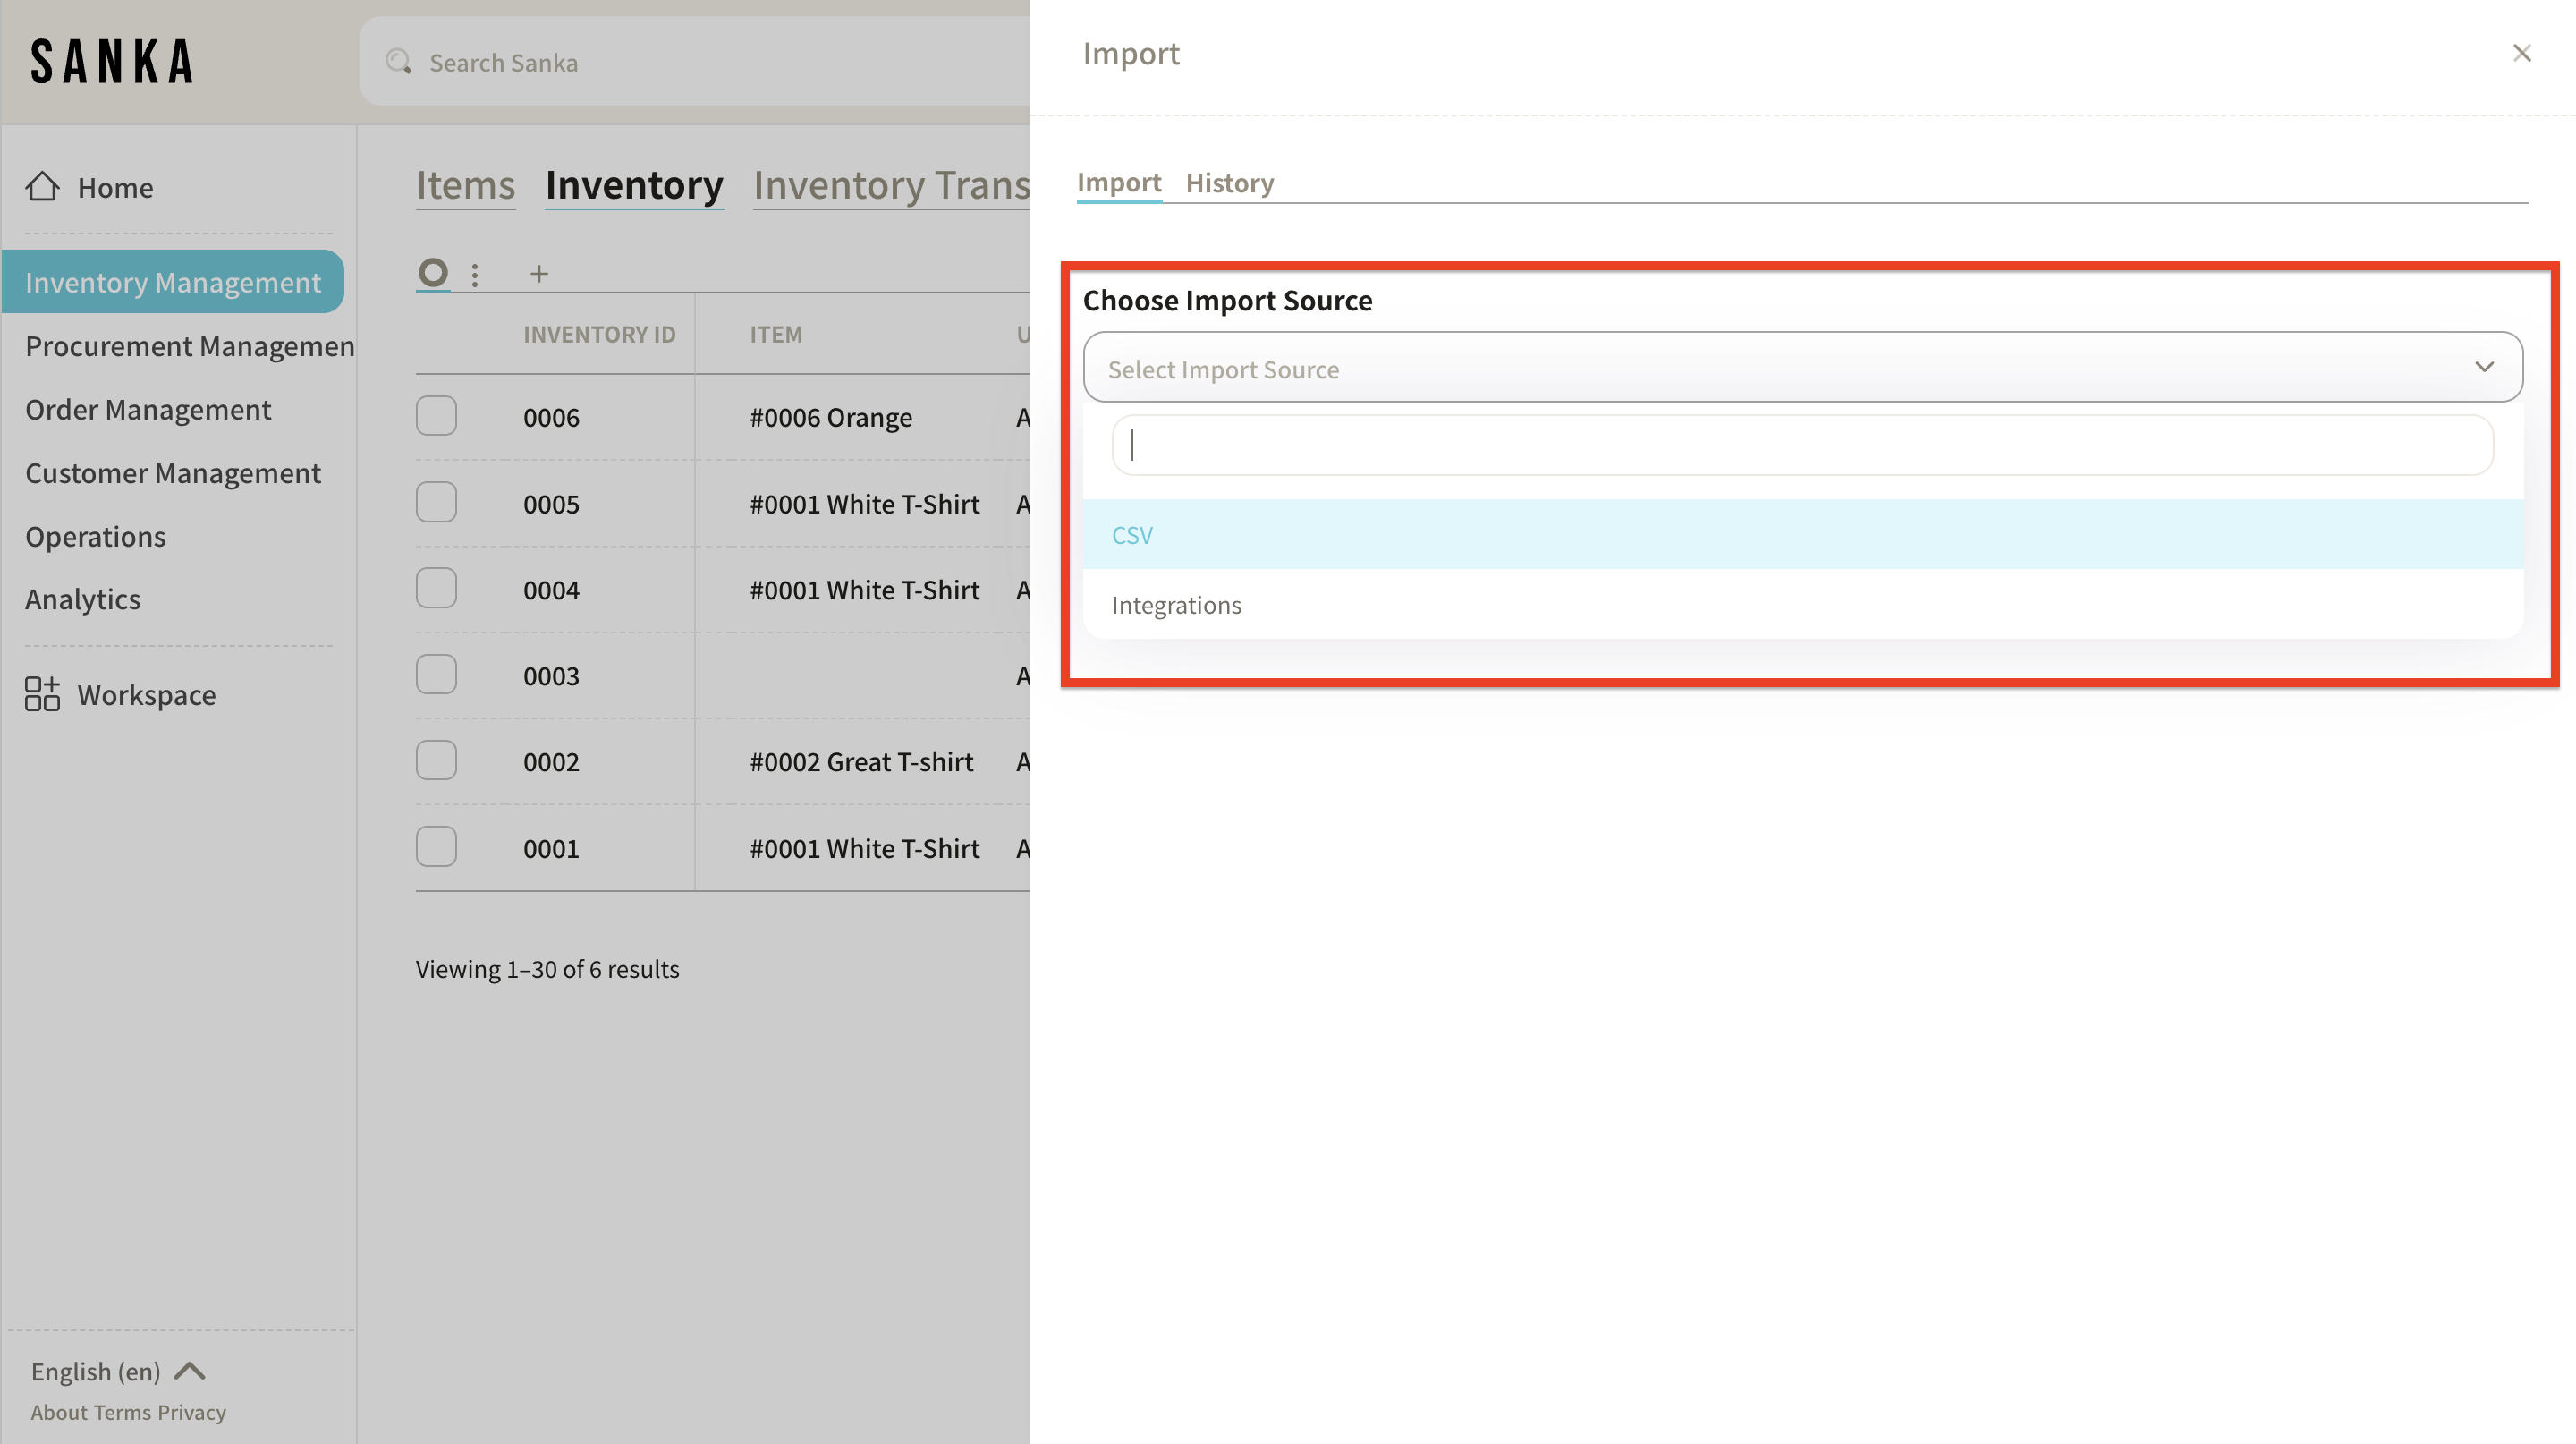Open the Items tab
This screenshot has width=2576, height=1444.
465,185
